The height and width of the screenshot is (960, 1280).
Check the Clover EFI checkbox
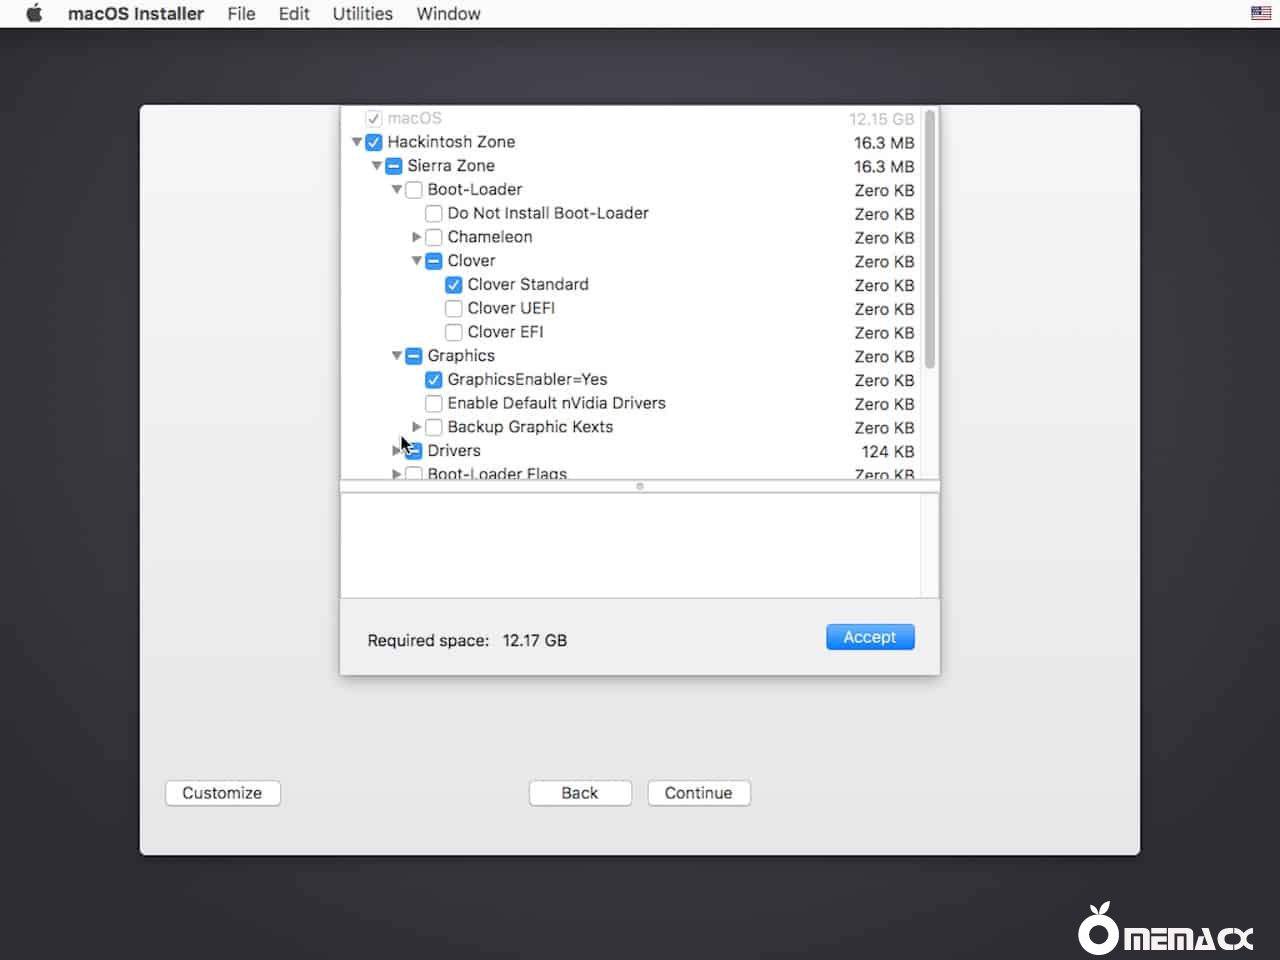tap(454, 332)
